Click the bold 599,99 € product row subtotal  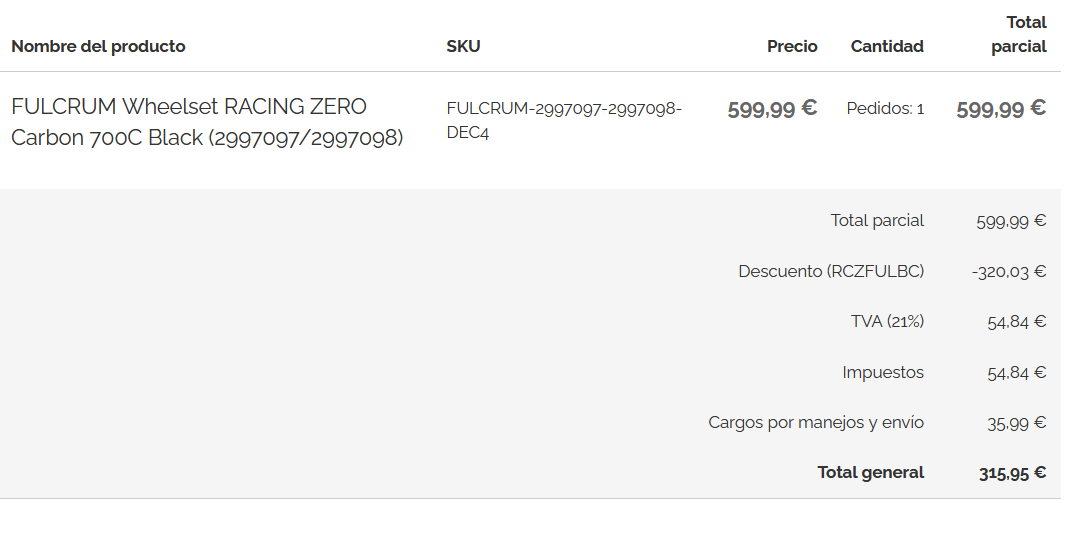pos(1001,109)
